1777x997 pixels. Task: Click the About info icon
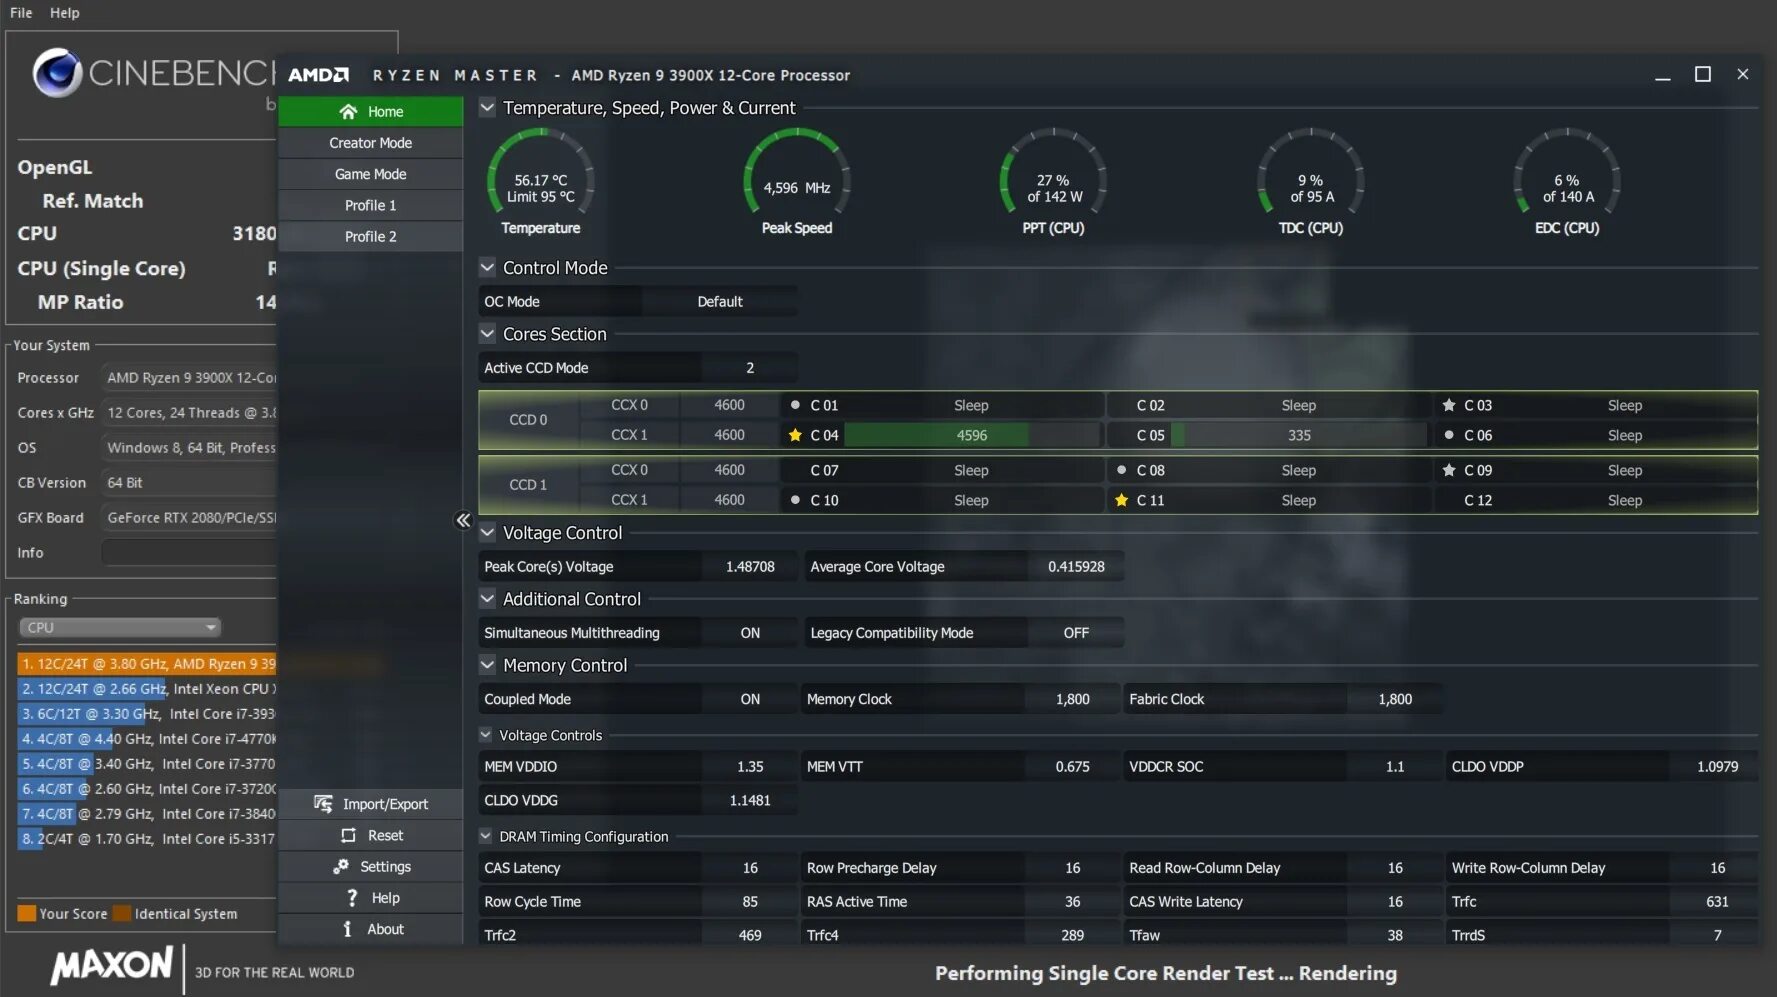348,929
